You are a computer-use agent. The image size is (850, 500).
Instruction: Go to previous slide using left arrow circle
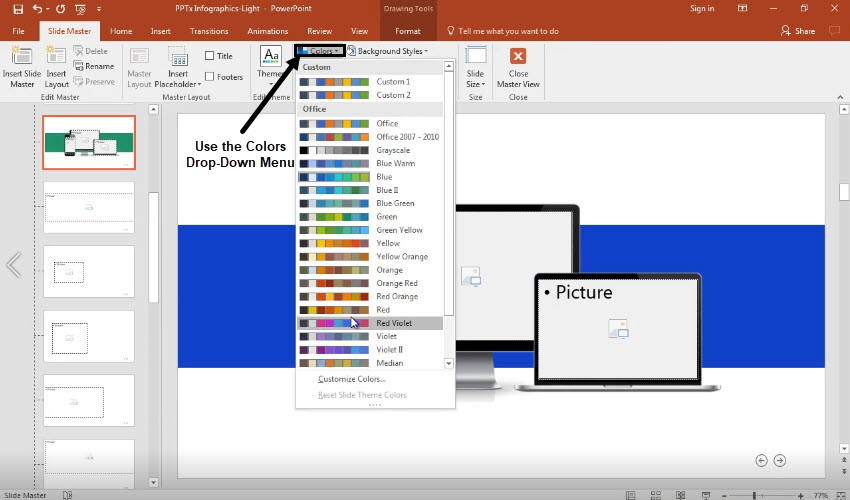pos(761,460)
